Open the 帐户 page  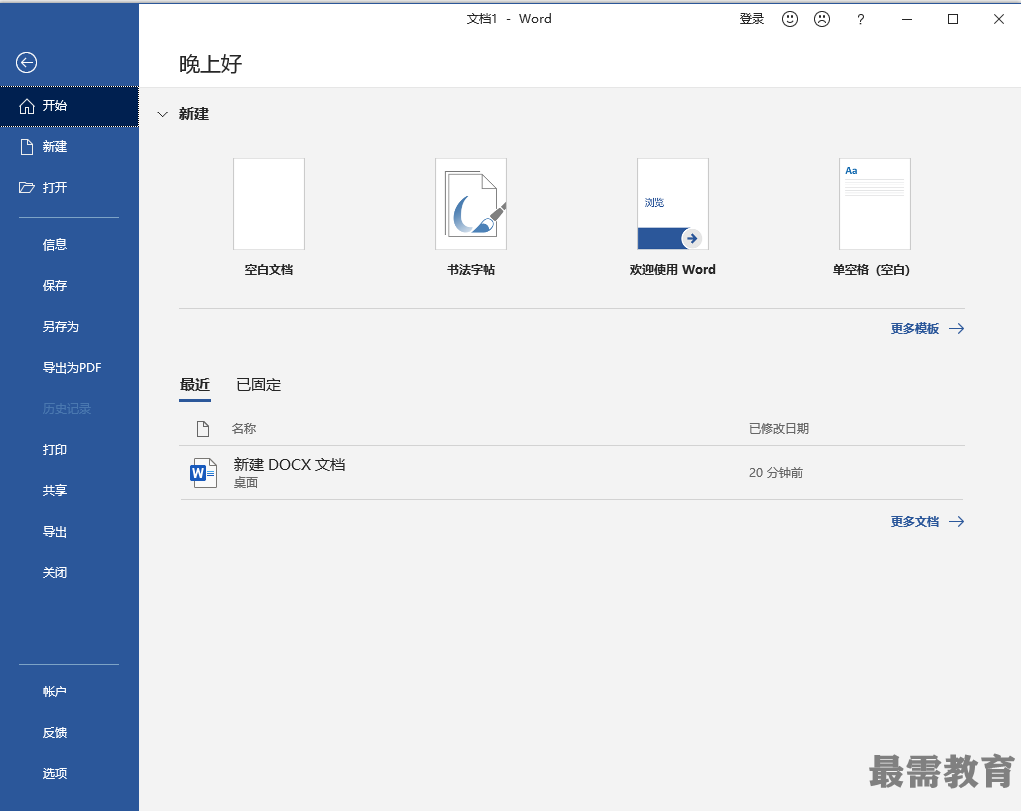coord(69,692)
